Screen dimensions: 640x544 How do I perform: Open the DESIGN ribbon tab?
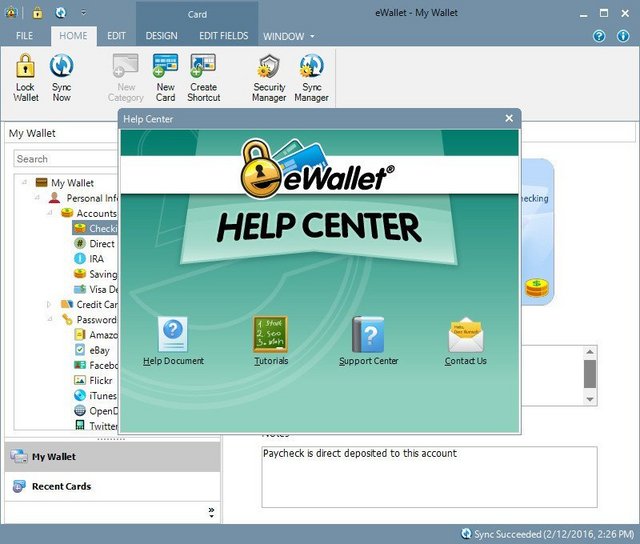[161, 36]
